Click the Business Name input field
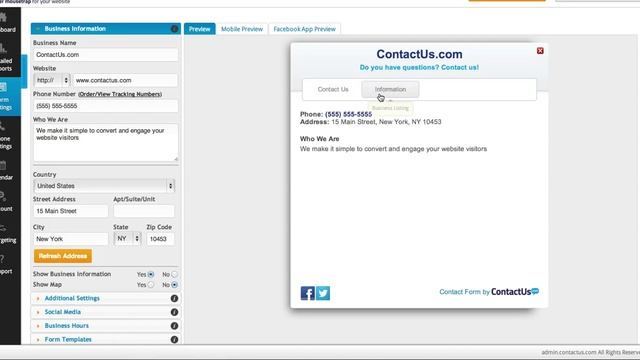Screen dimensions: 640x360 tap(106, 55)
